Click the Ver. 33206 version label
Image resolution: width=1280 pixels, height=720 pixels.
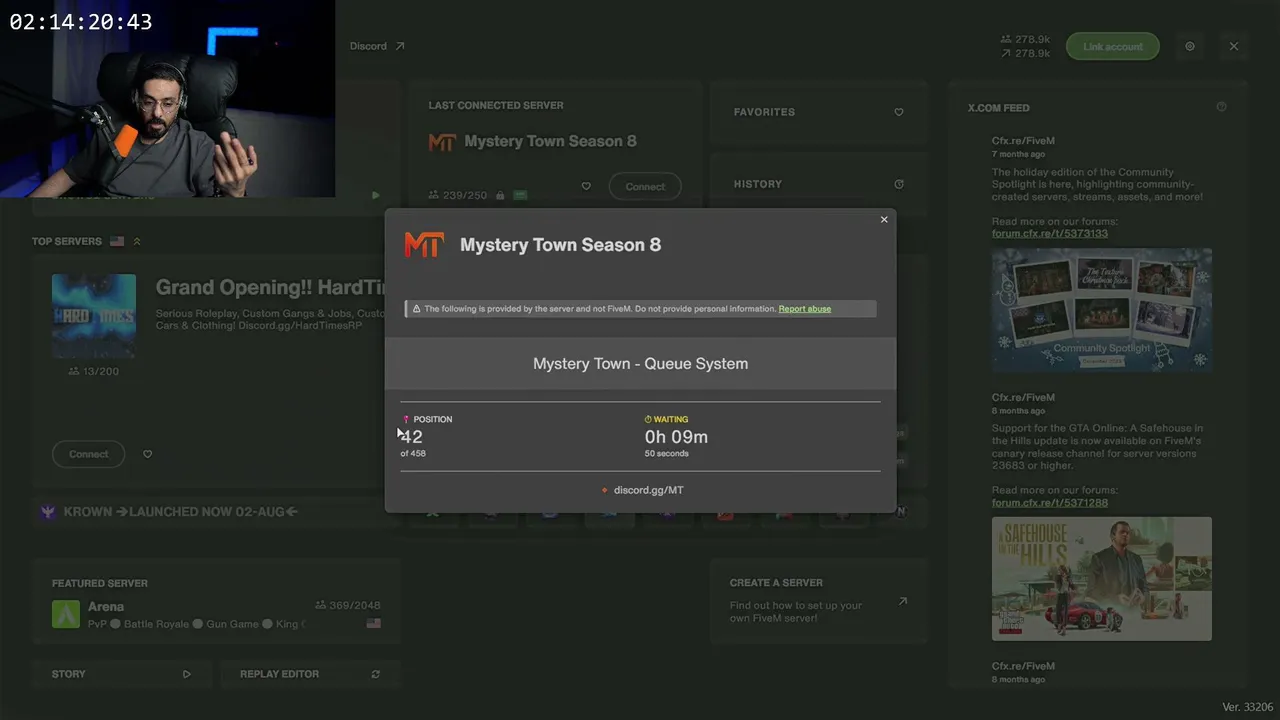tap(1248, 707)
